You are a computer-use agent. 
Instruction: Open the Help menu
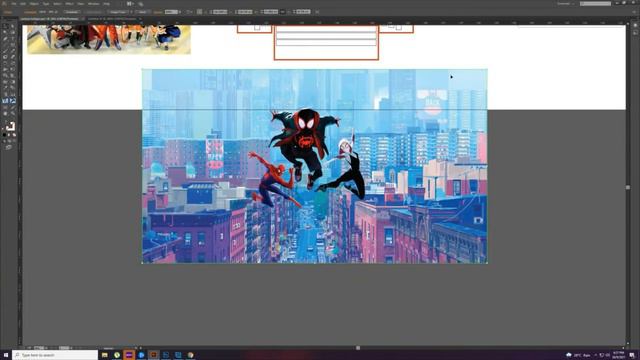point(106,4)
